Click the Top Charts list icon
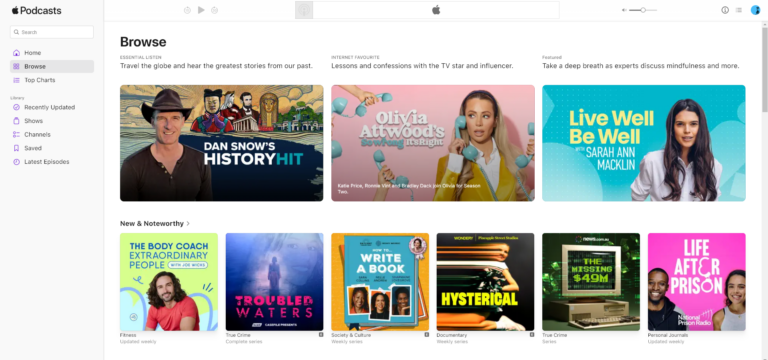 click(x=16, y=80)
